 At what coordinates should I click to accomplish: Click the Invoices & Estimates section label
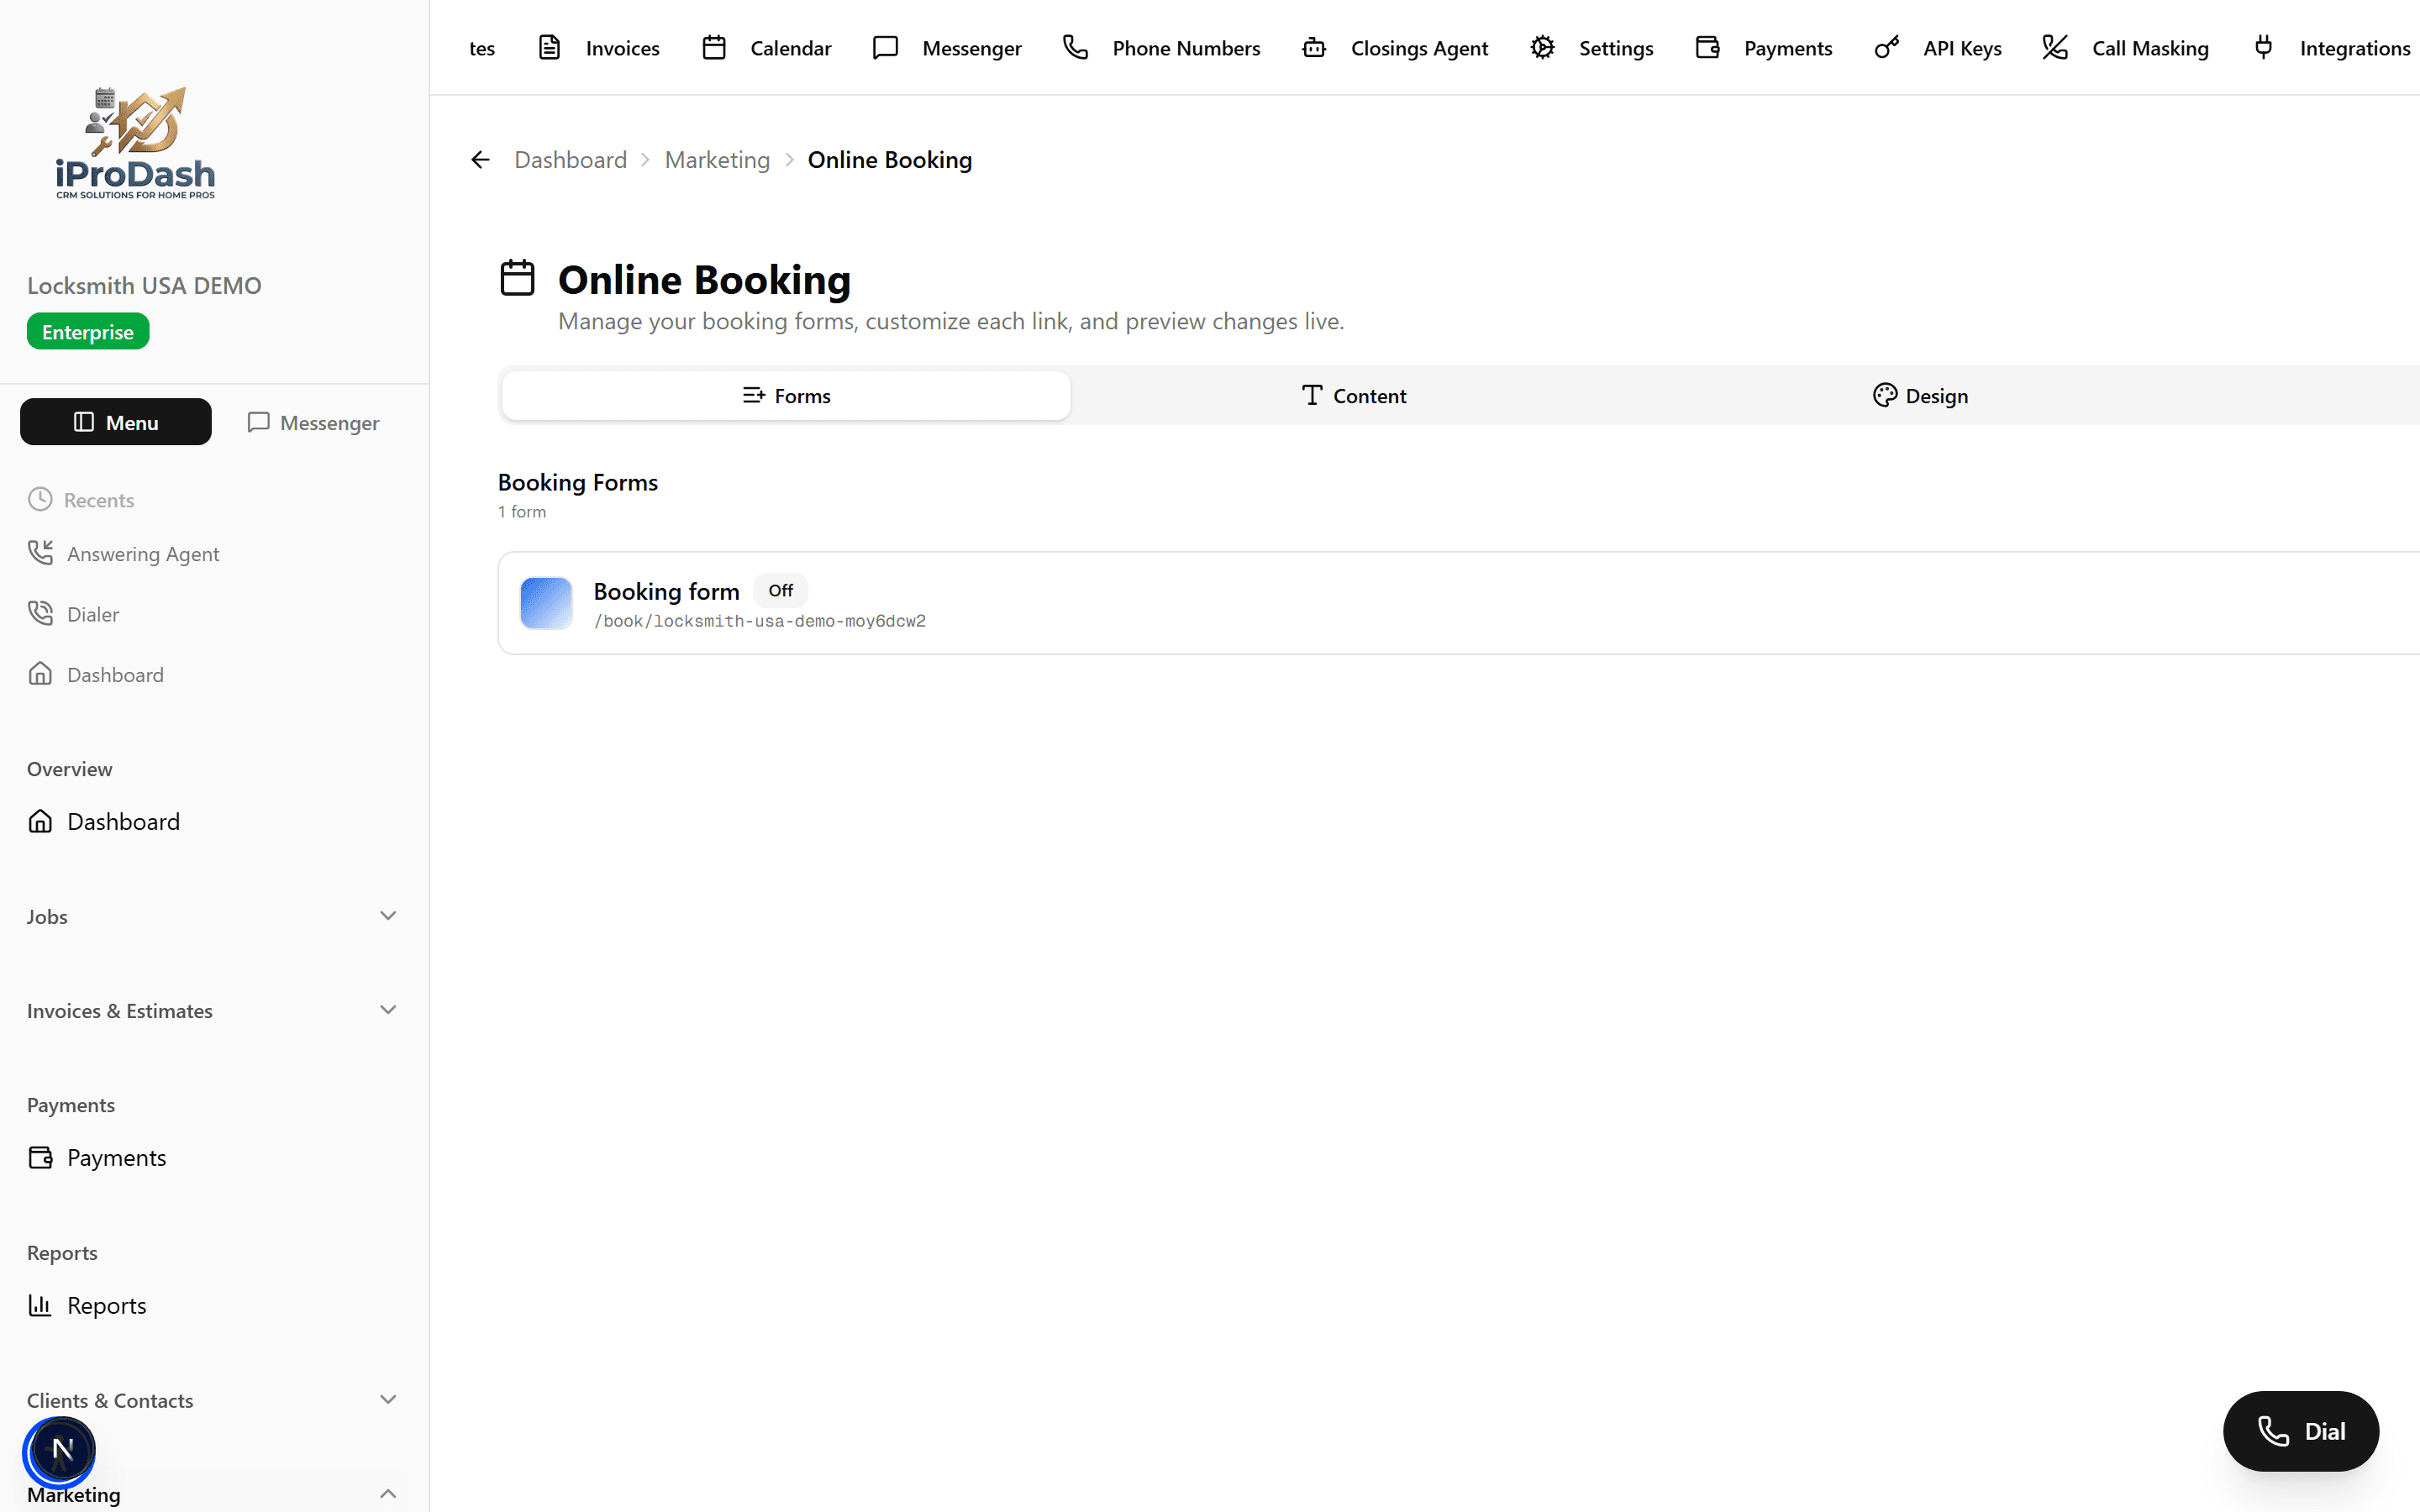point(120,1010)
